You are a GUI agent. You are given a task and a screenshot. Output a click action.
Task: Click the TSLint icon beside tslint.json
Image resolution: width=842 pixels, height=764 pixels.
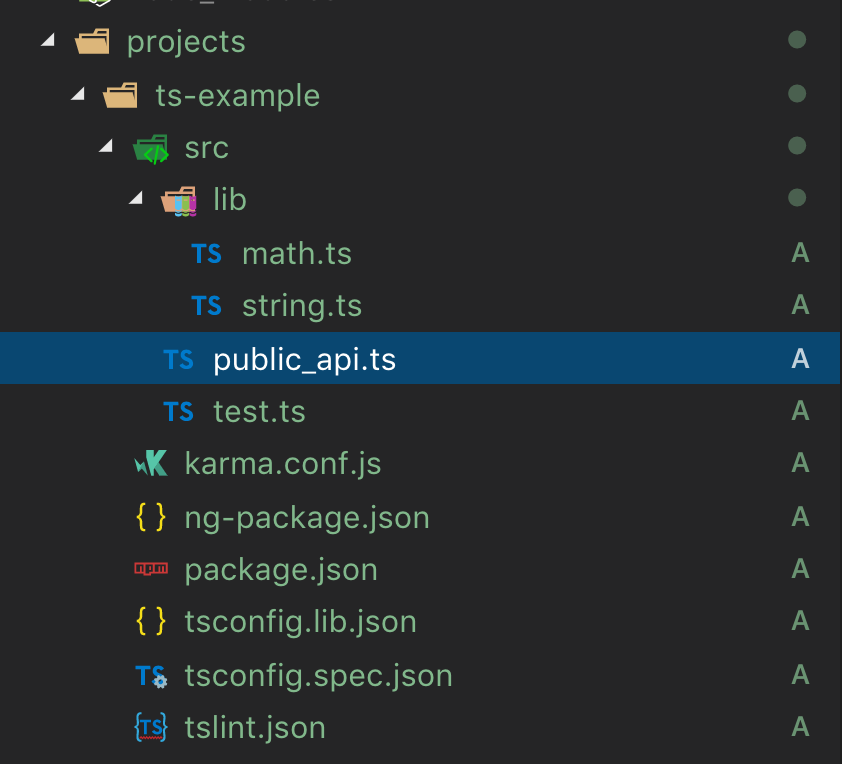[x=151, y=727]
